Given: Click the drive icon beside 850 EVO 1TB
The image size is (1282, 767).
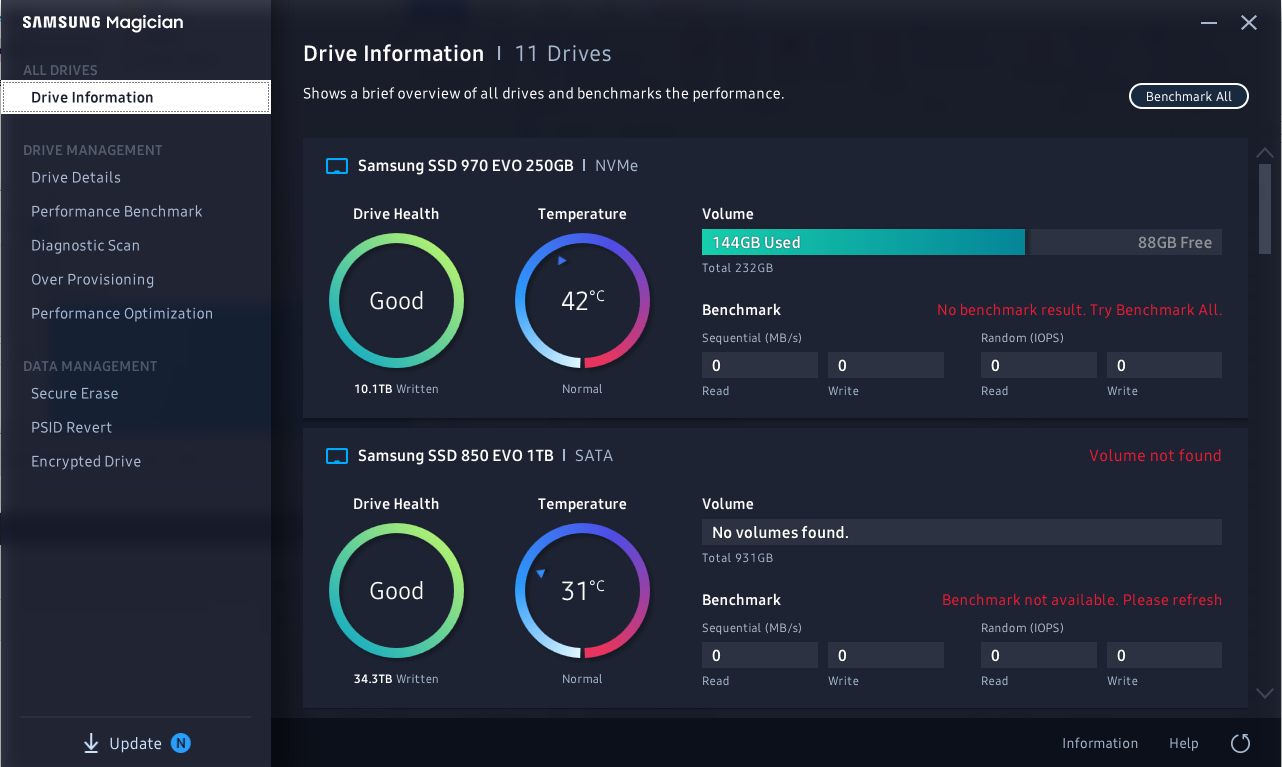Looking at the screenshot, I should click(x=337, y=456).
